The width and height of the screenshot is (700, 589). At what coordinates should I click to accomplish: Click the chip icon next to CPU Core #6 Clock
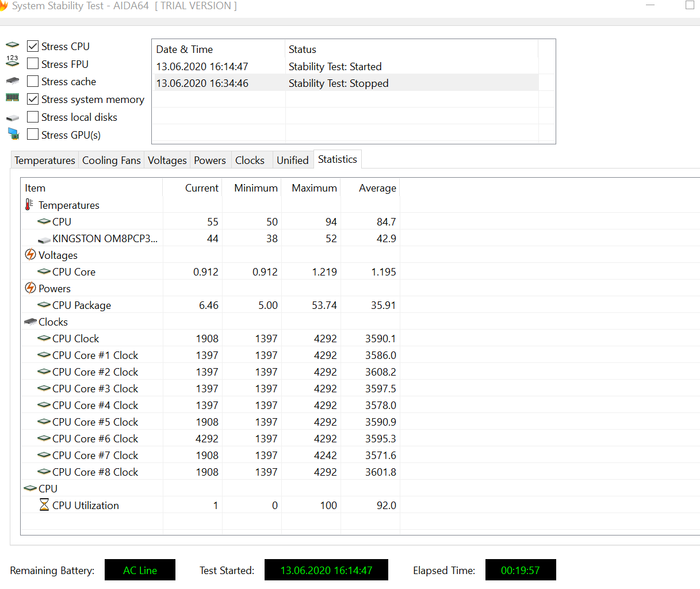pyautogui.click(x=44, y=438)
